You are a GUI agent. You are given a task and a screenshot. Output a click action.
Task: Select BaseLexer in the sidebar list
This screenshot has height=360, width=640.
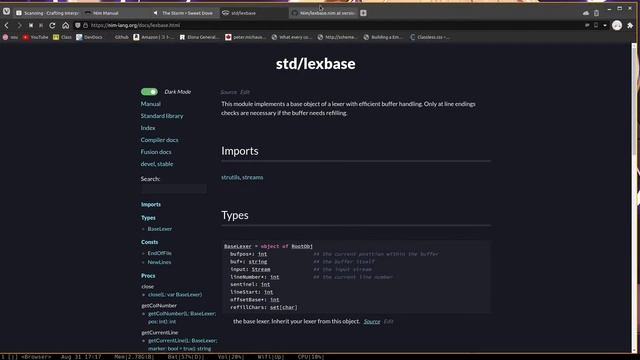pyautogui.click(x=160, y=229)
